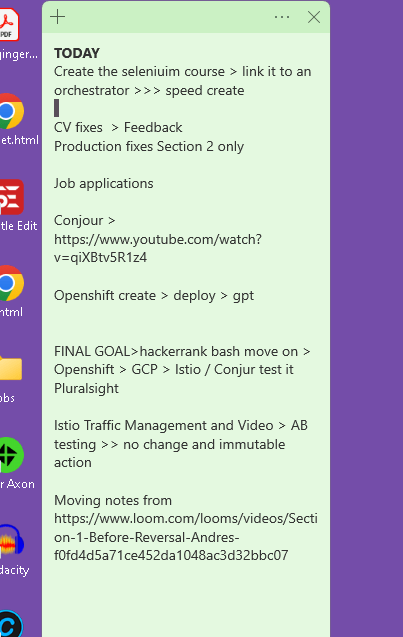The width and height of the screenshot is (403, 637).
Task: Click 'Create the seleniuim course' line
Action: coord(182,72)
